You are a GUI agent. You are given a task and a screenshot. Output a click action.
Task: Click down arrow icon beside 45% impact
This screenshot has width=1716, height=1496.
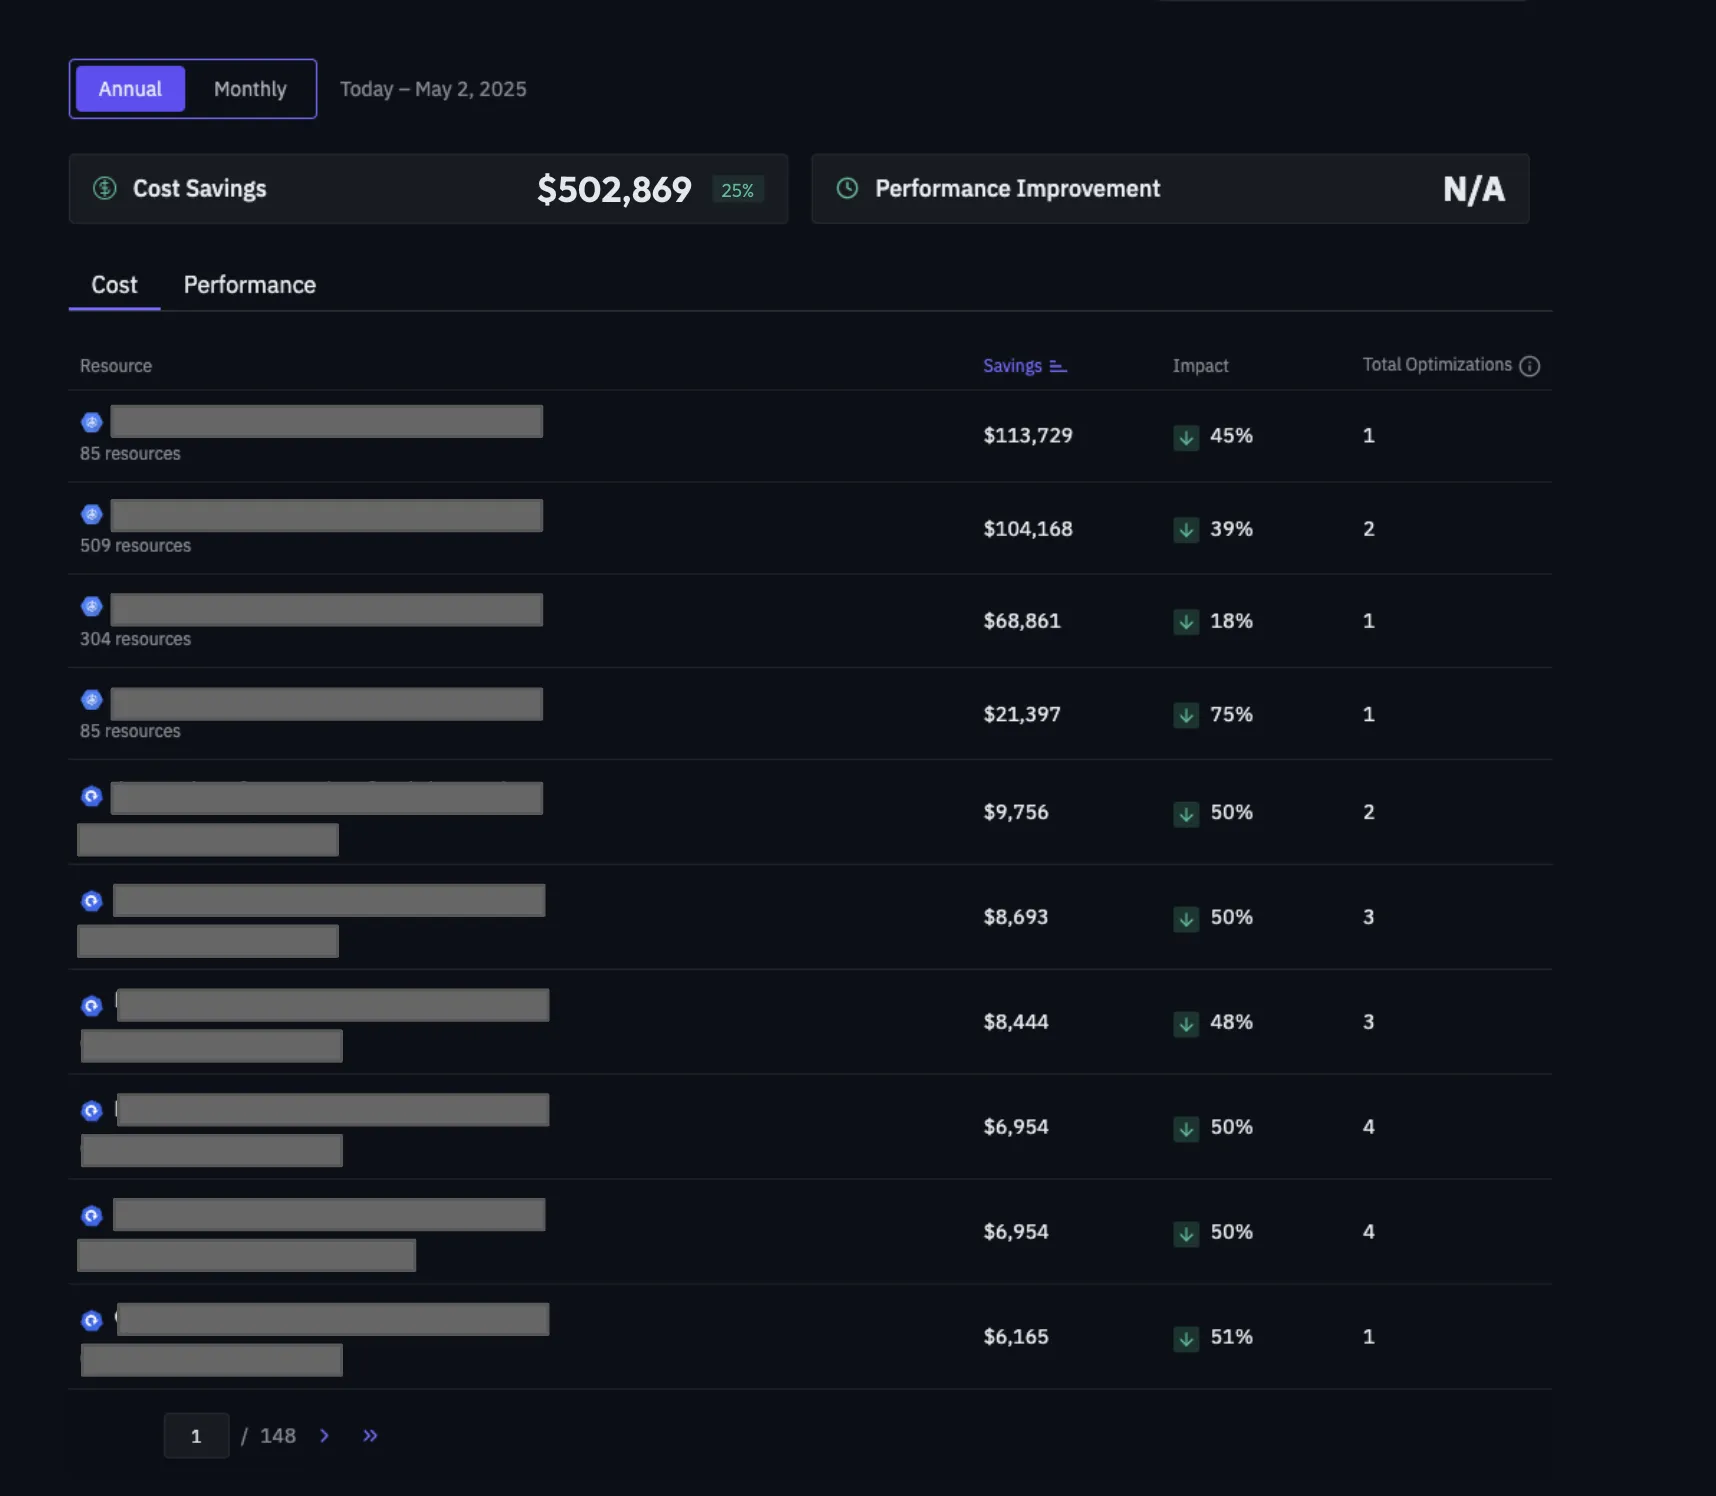[x=1186, y=437]
